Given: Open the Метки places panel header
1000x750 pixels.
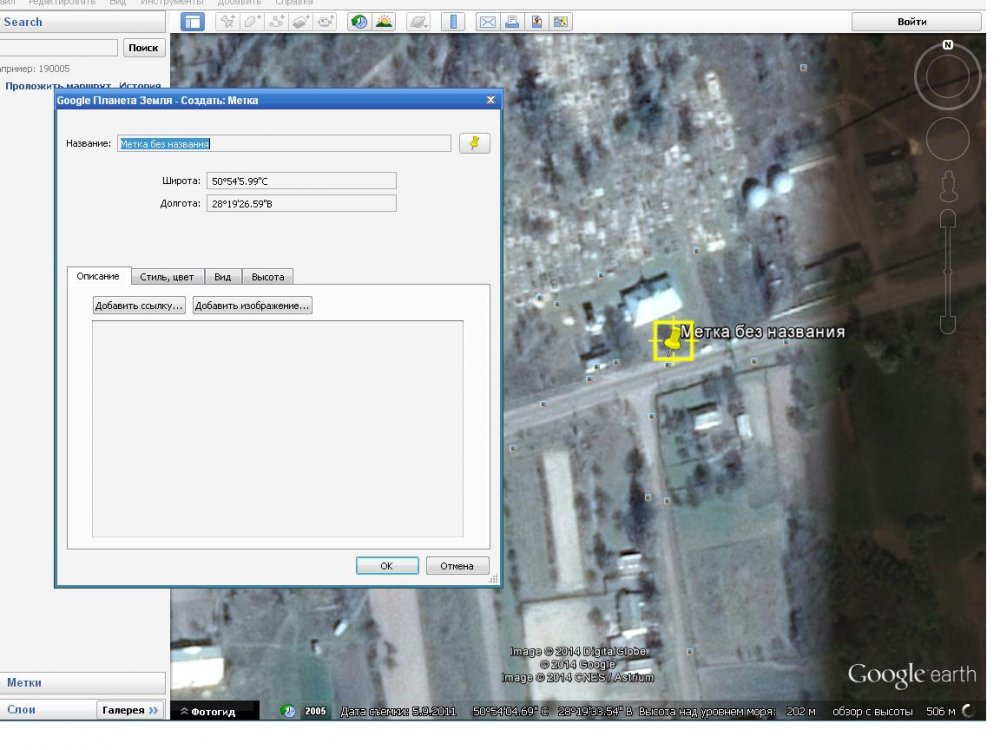Looking at the screenshot, I should coord(83,682).
